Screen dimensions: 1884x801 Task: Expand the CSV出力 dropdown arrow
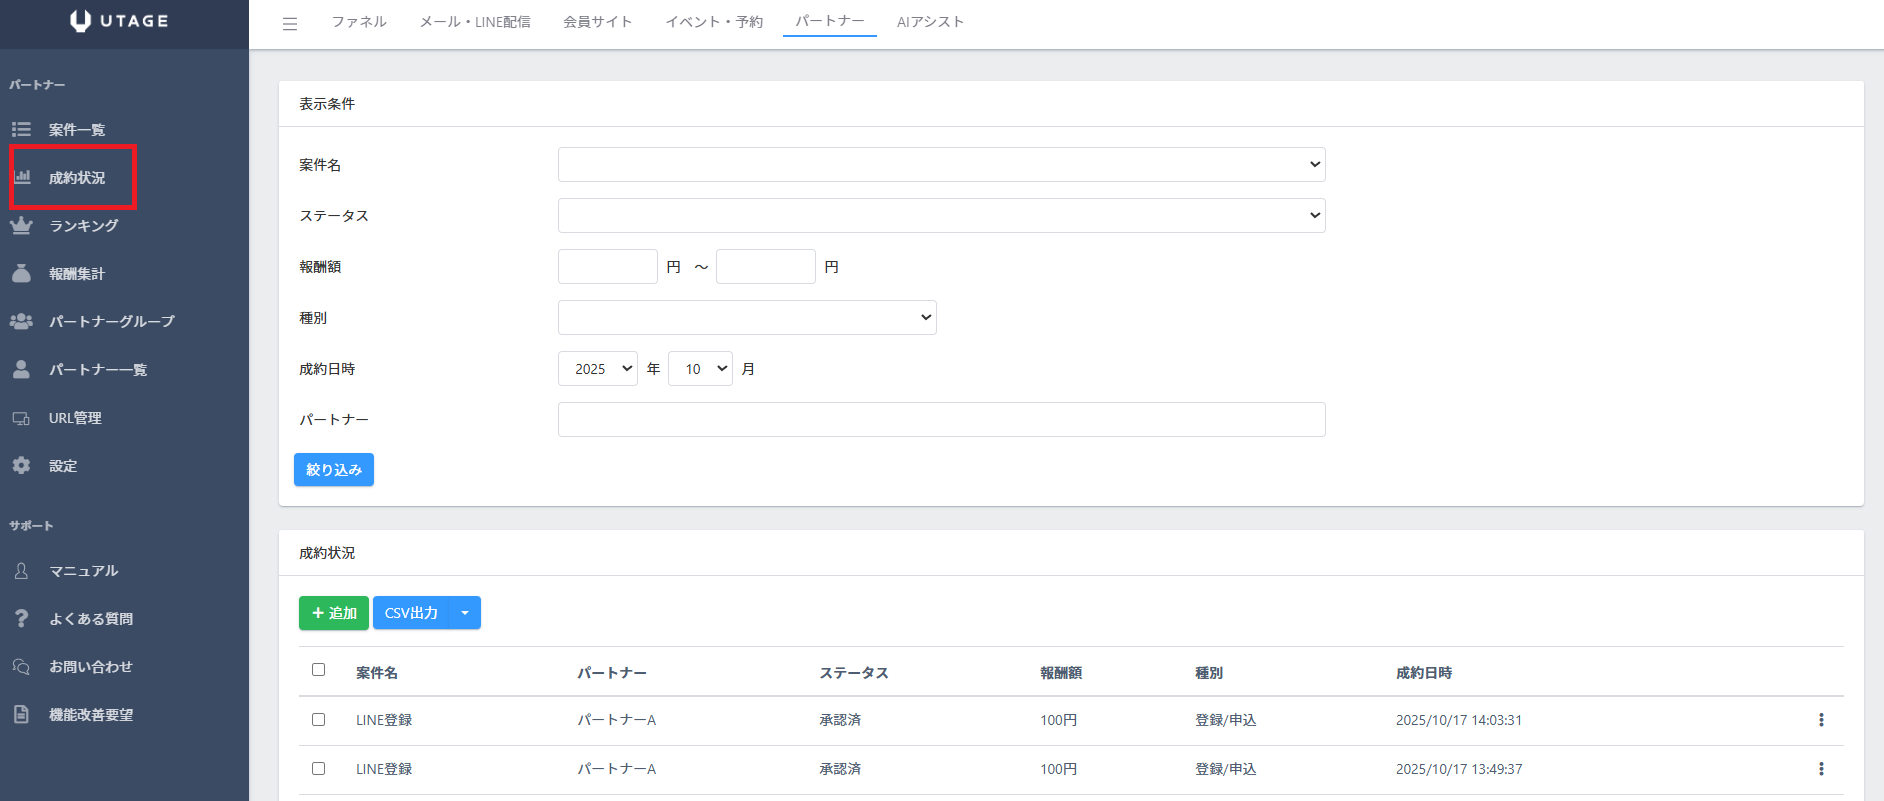pos(465,613)
